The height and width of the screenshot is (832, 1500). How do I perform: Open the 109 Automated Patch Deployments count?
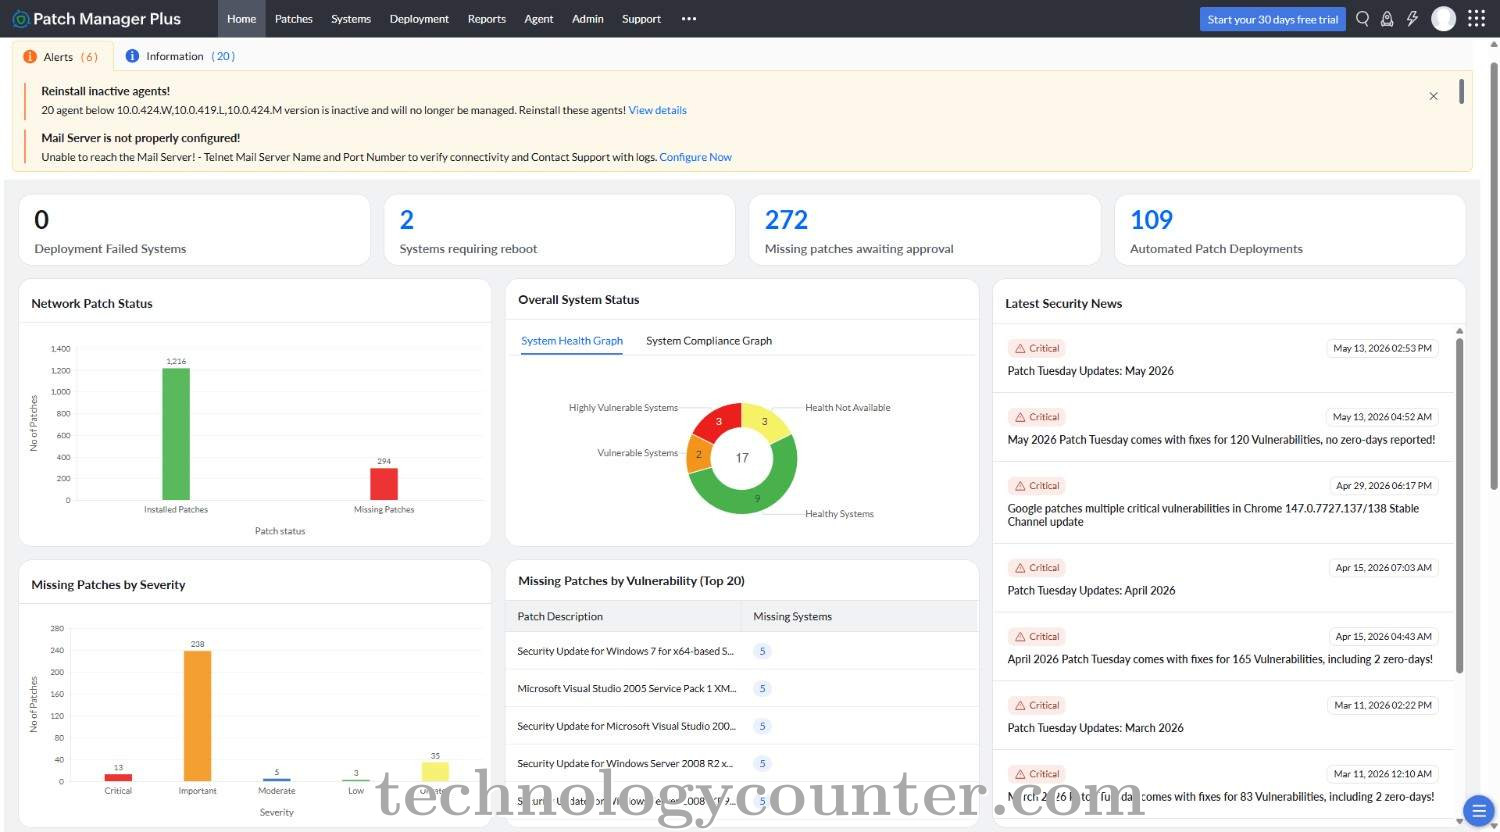[1151, 220]
